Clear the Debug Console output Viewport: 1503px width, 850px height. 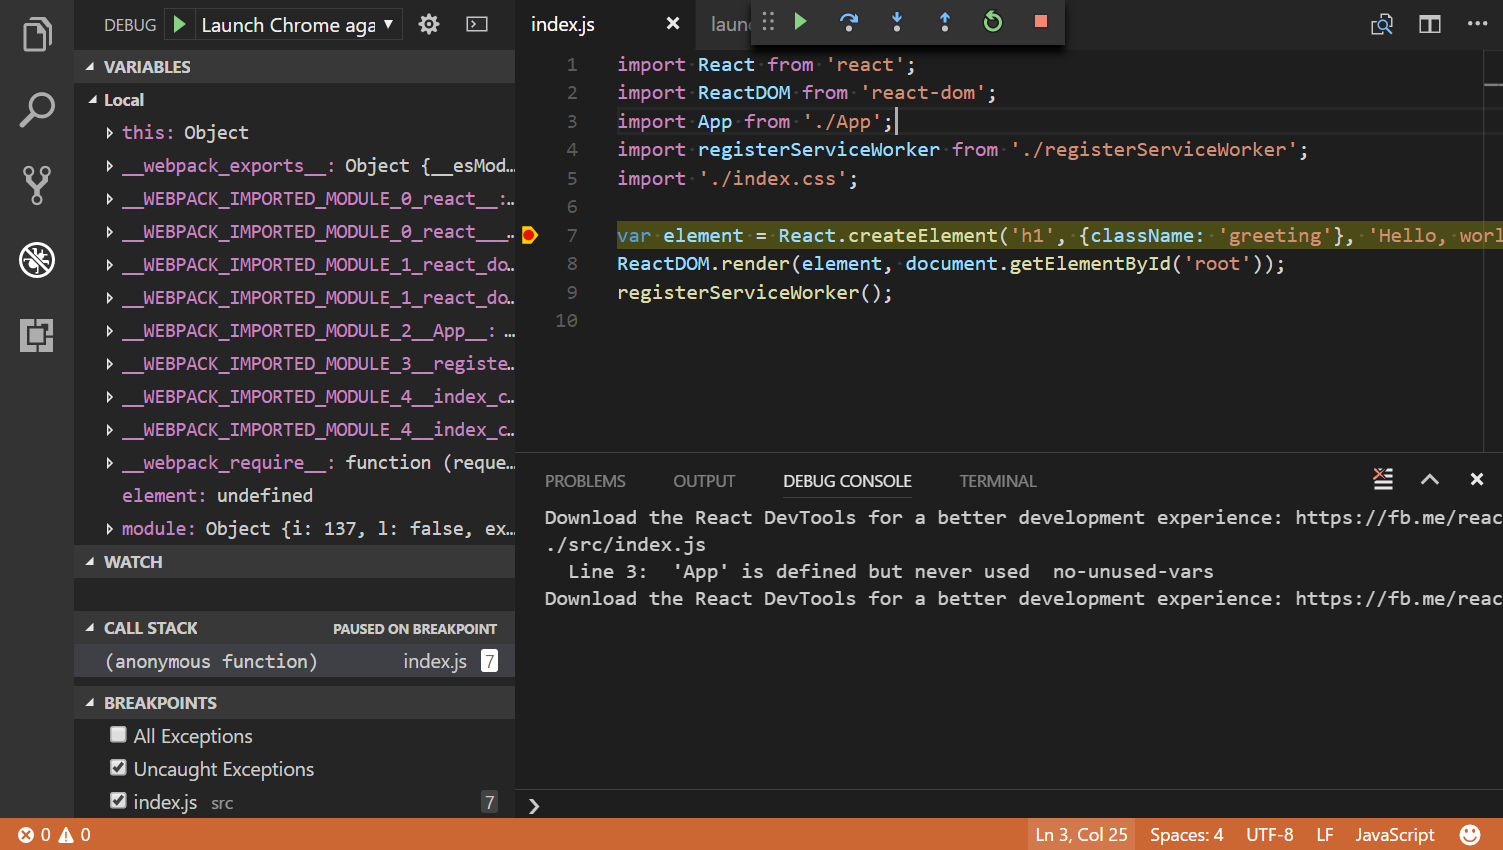1383,479
